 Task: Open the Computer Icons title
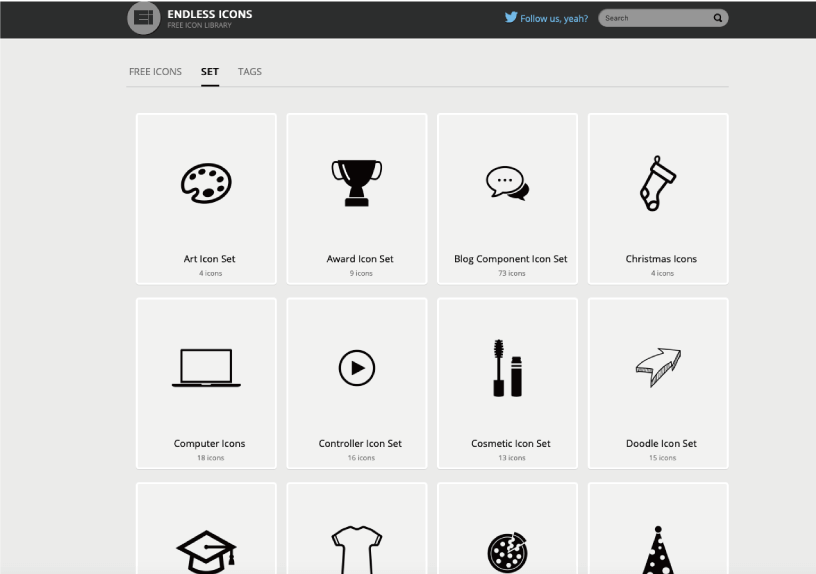click(x=209, y=443)
